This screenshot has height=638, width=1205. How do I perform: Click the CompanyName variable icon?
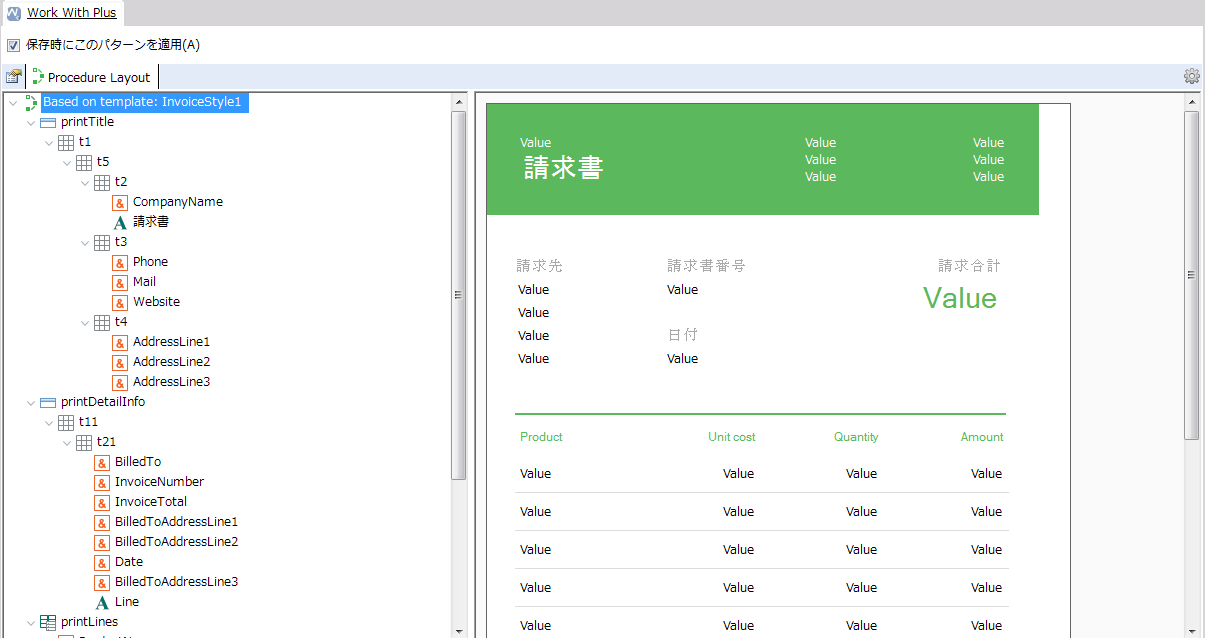point(120,202)
